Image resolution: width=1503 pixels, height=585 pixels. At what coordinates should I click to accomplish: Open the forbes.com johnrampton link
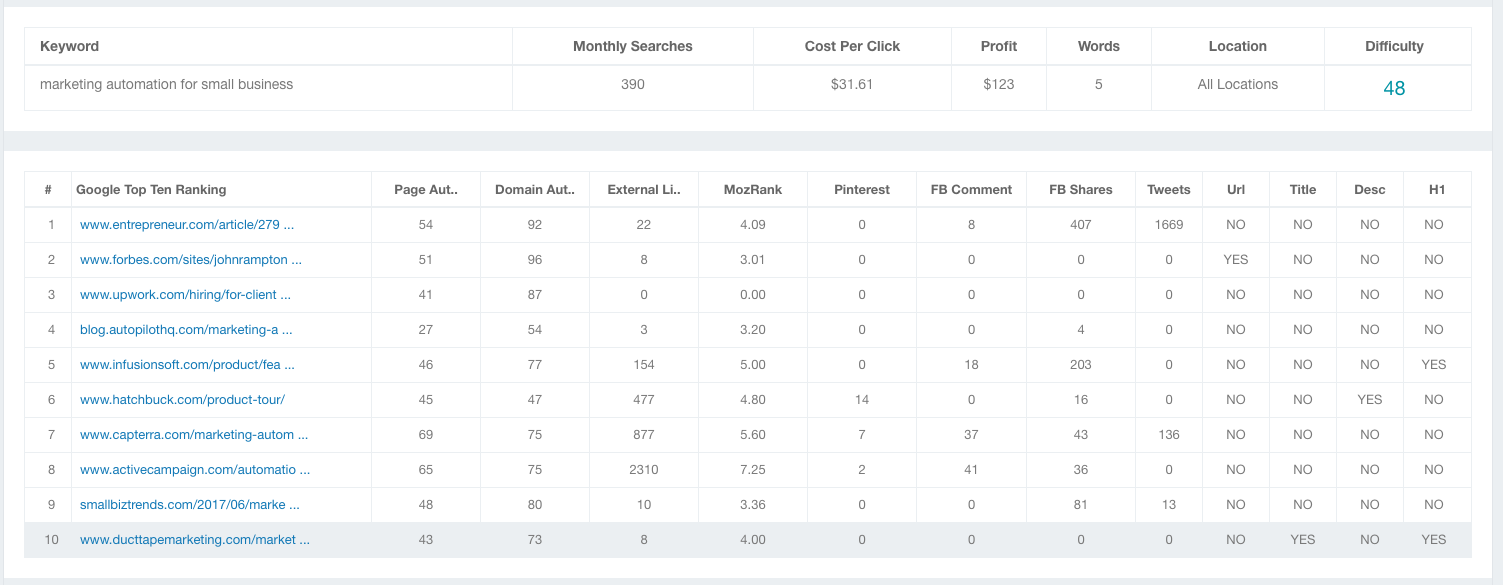pos(190,260)
